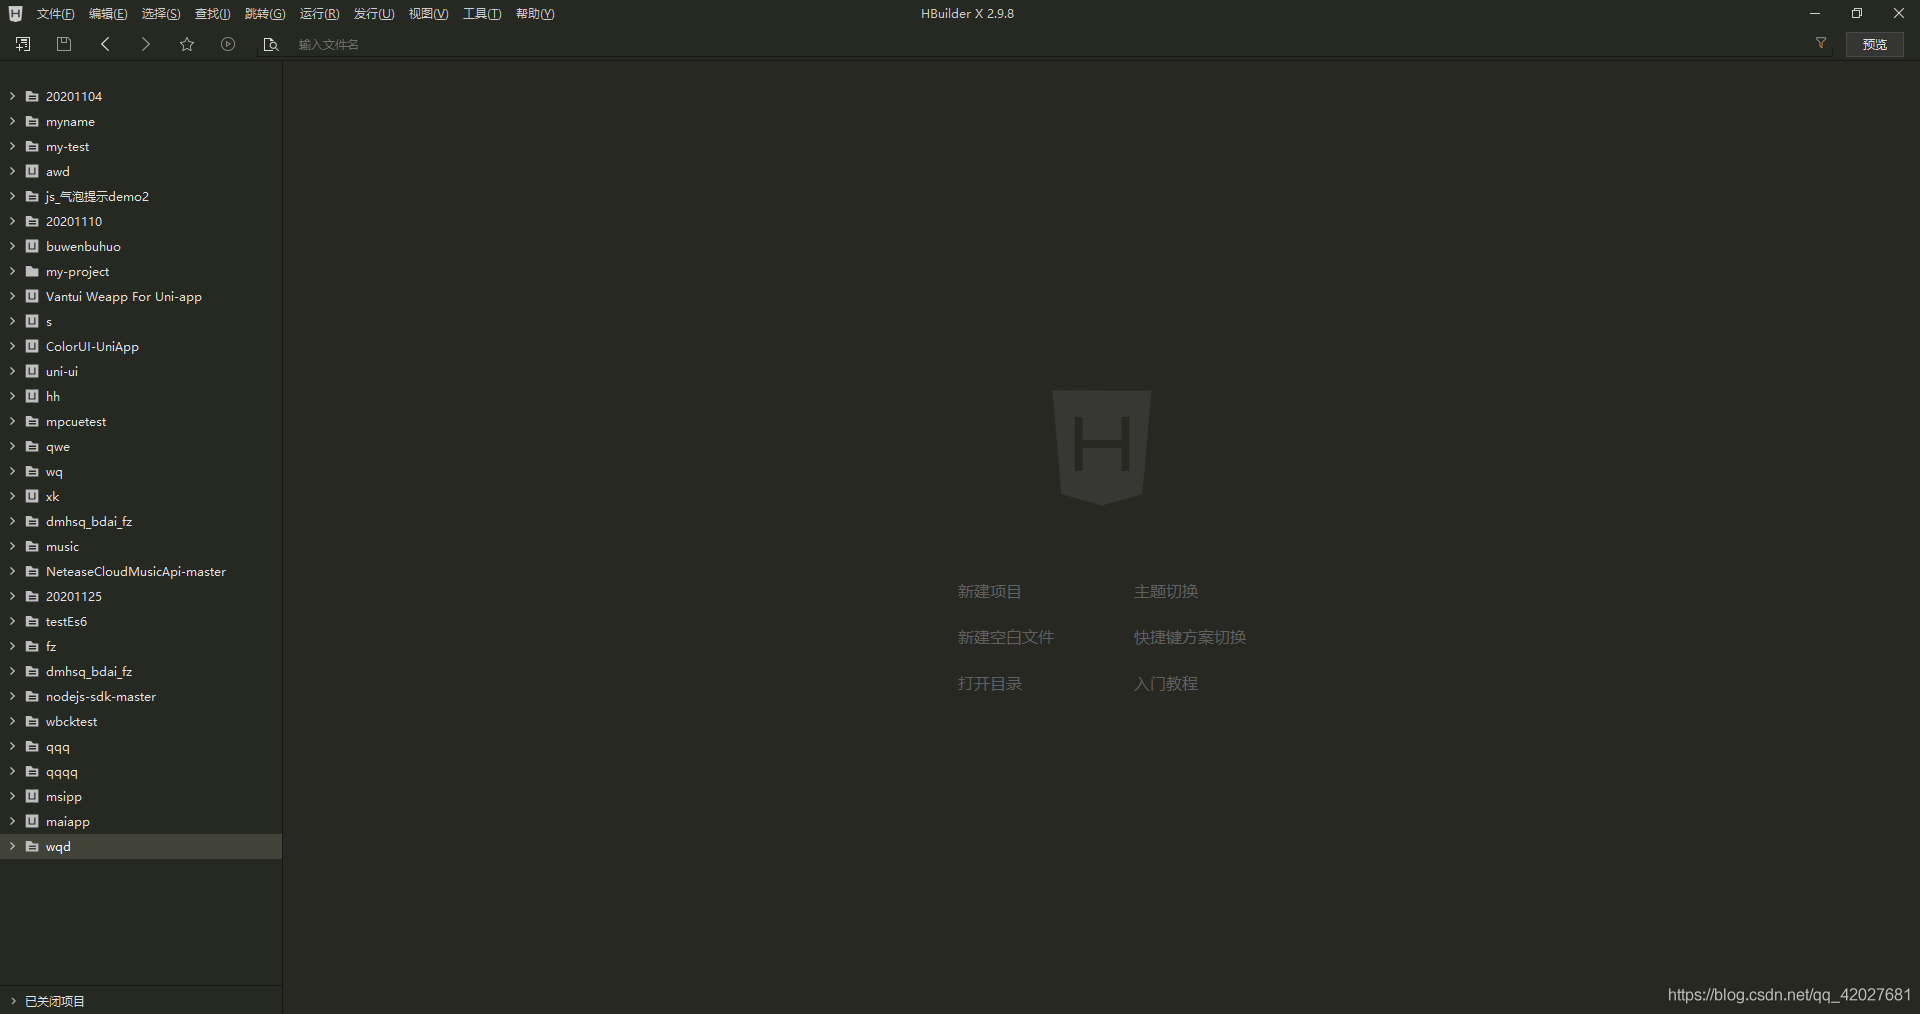Image resolution: width=1920 pixels, height=1014 pixels.
Task: Go back with the left arrow icon
Action: tap(105, 44)
